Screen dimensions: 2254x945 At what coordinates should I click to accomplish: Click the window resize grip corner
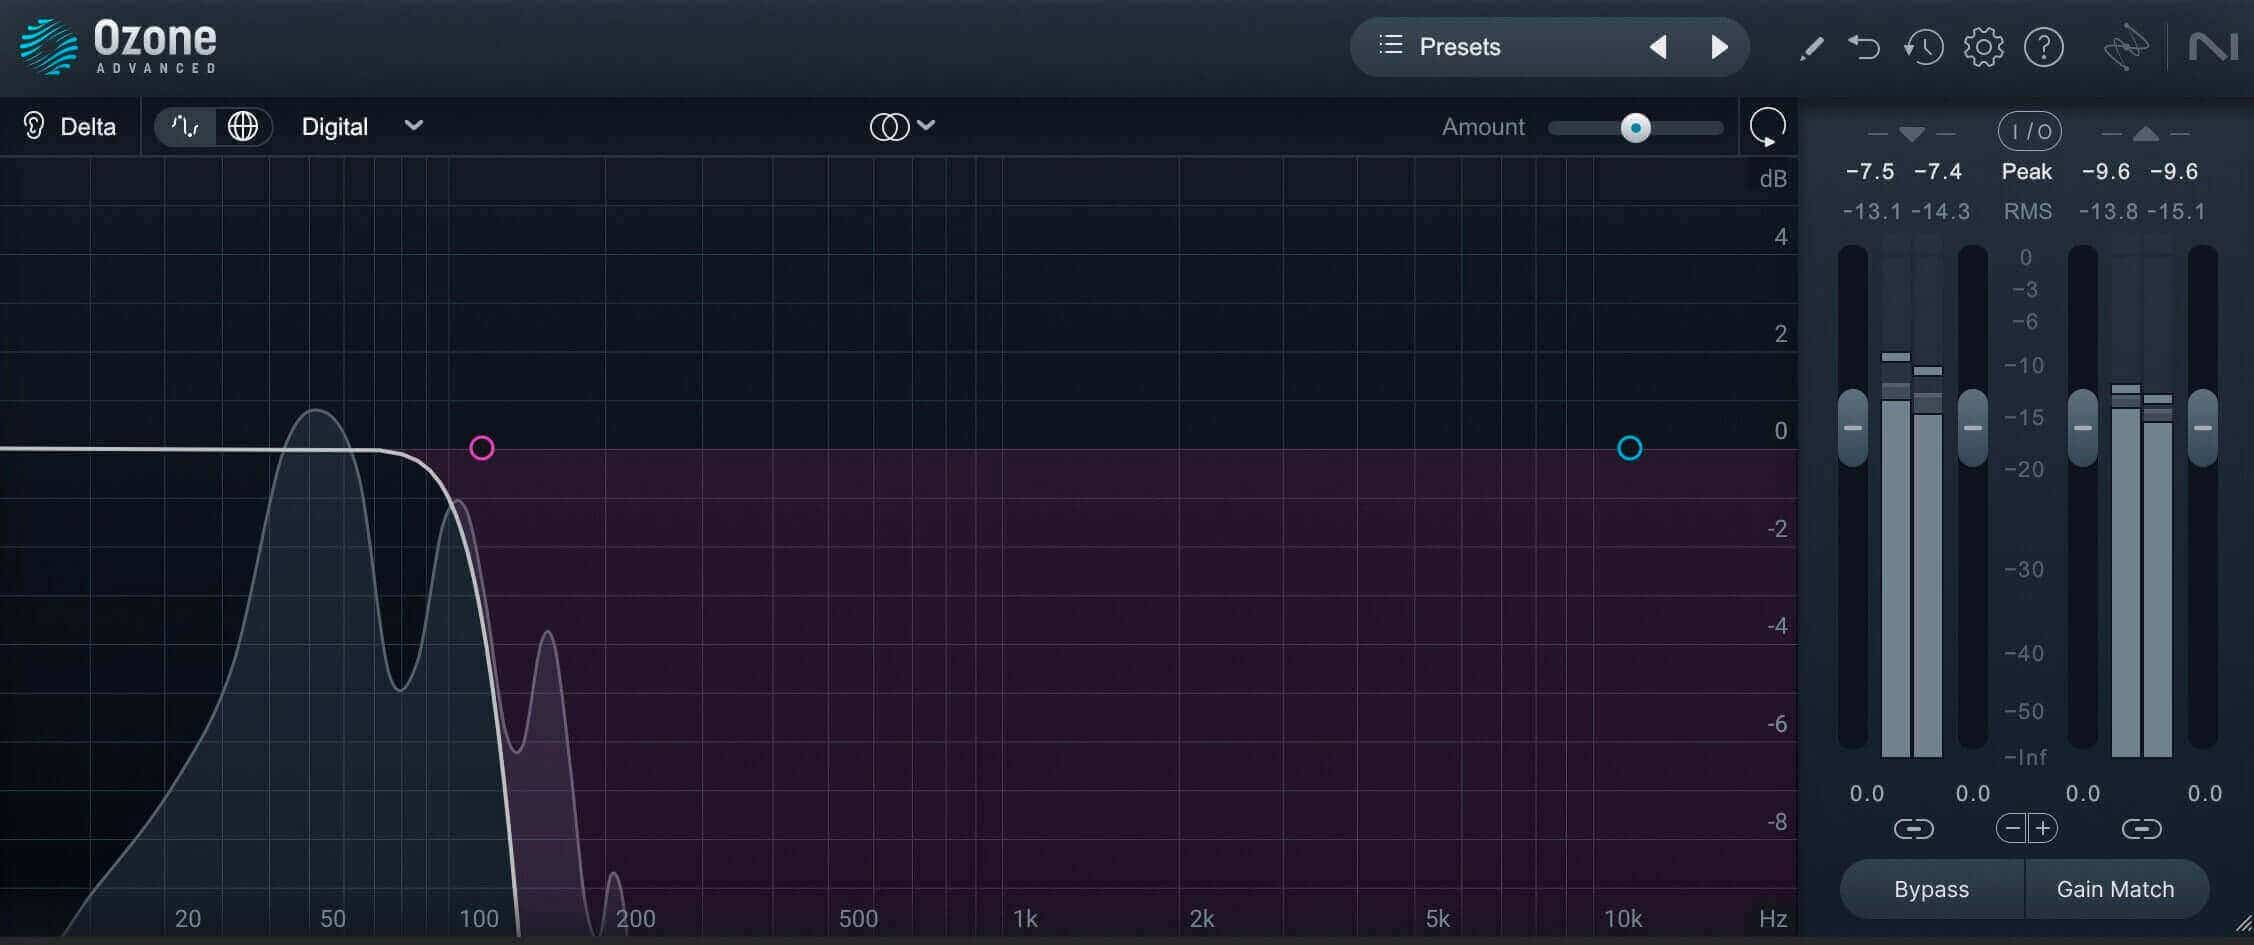click(x=2243, y=922)
